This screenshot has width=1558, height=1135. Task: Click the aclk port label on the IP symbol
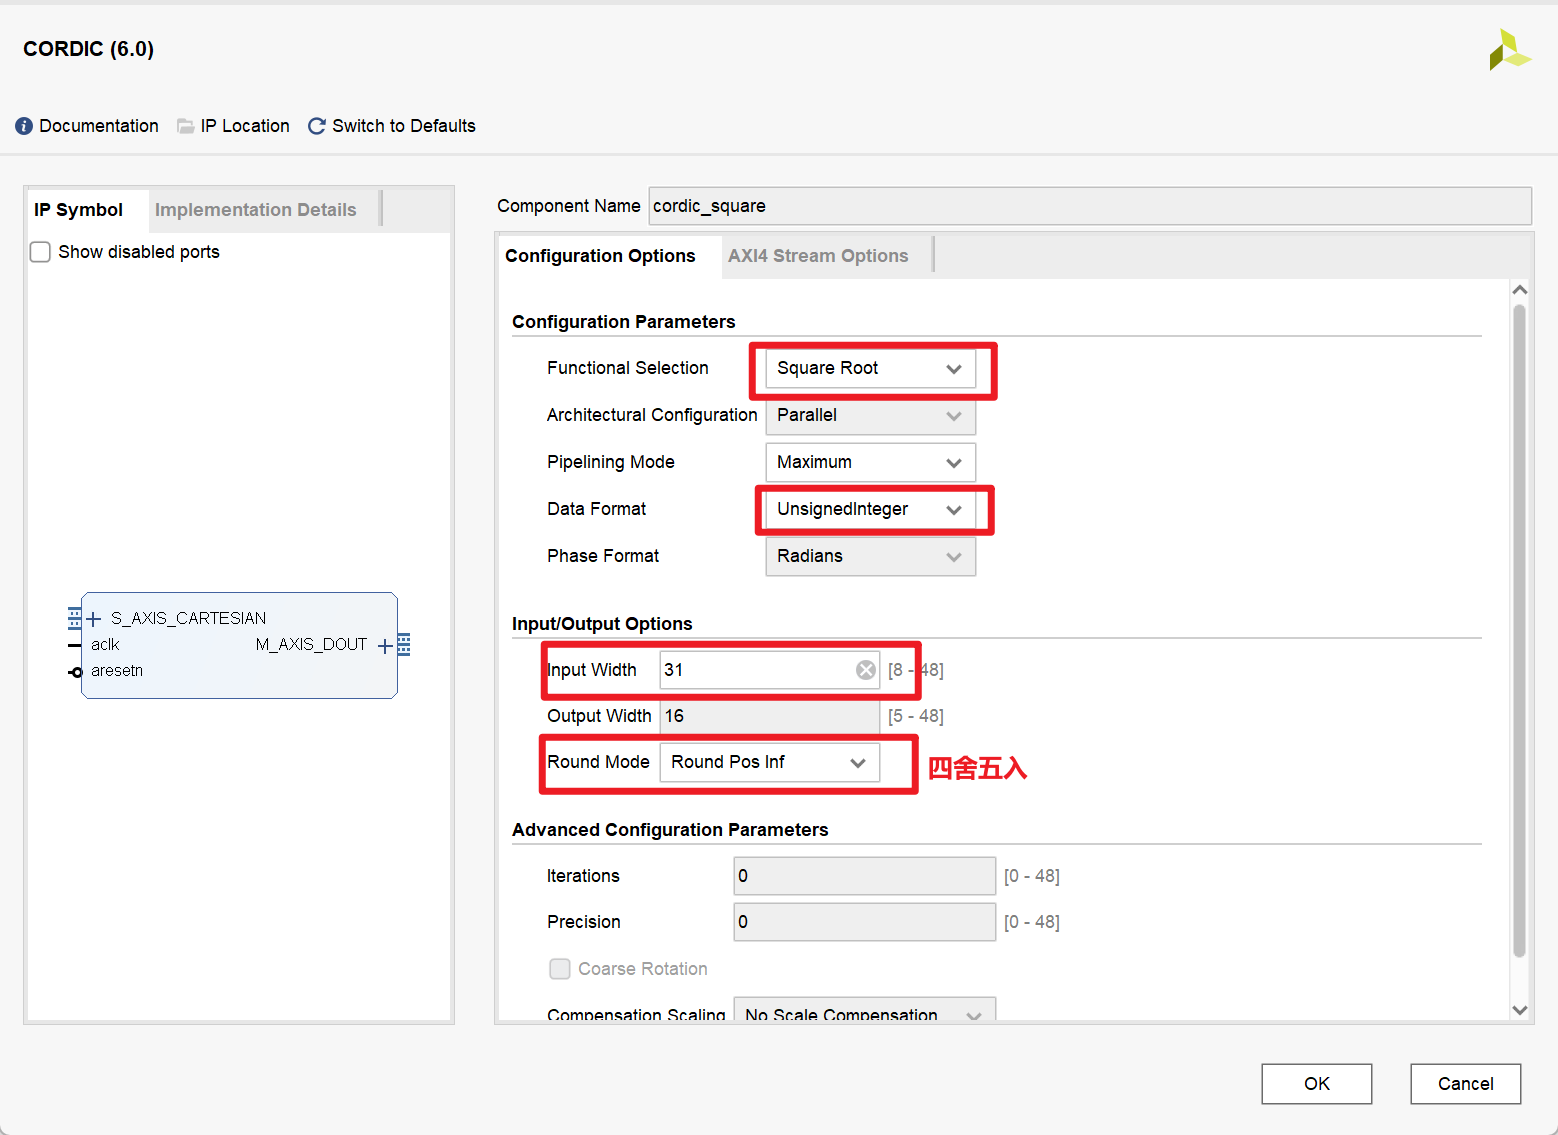[105, 645]
